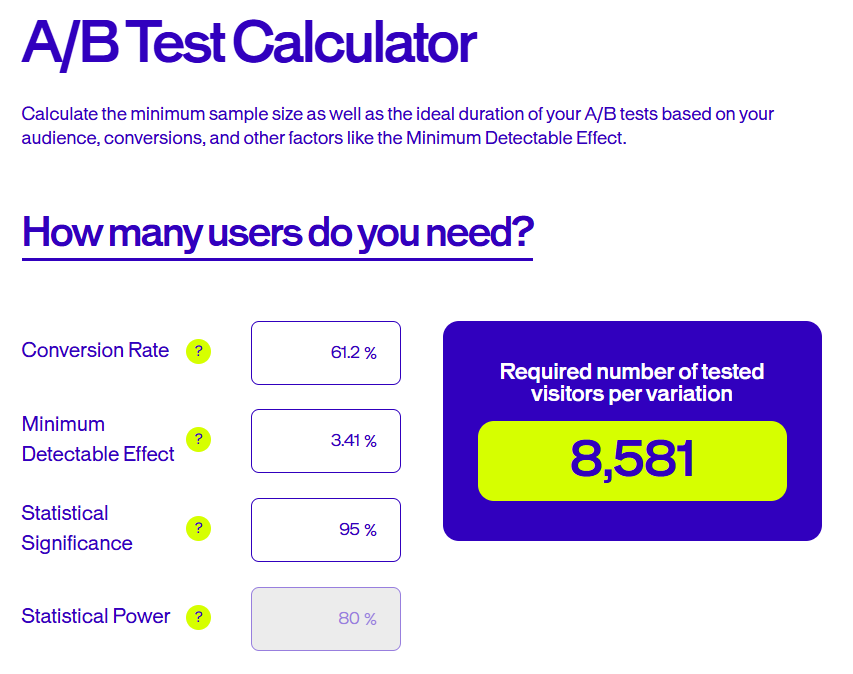The image size is (853, 674).
Task: Click the Statistical Power label
Action: [x=96, y=616]
